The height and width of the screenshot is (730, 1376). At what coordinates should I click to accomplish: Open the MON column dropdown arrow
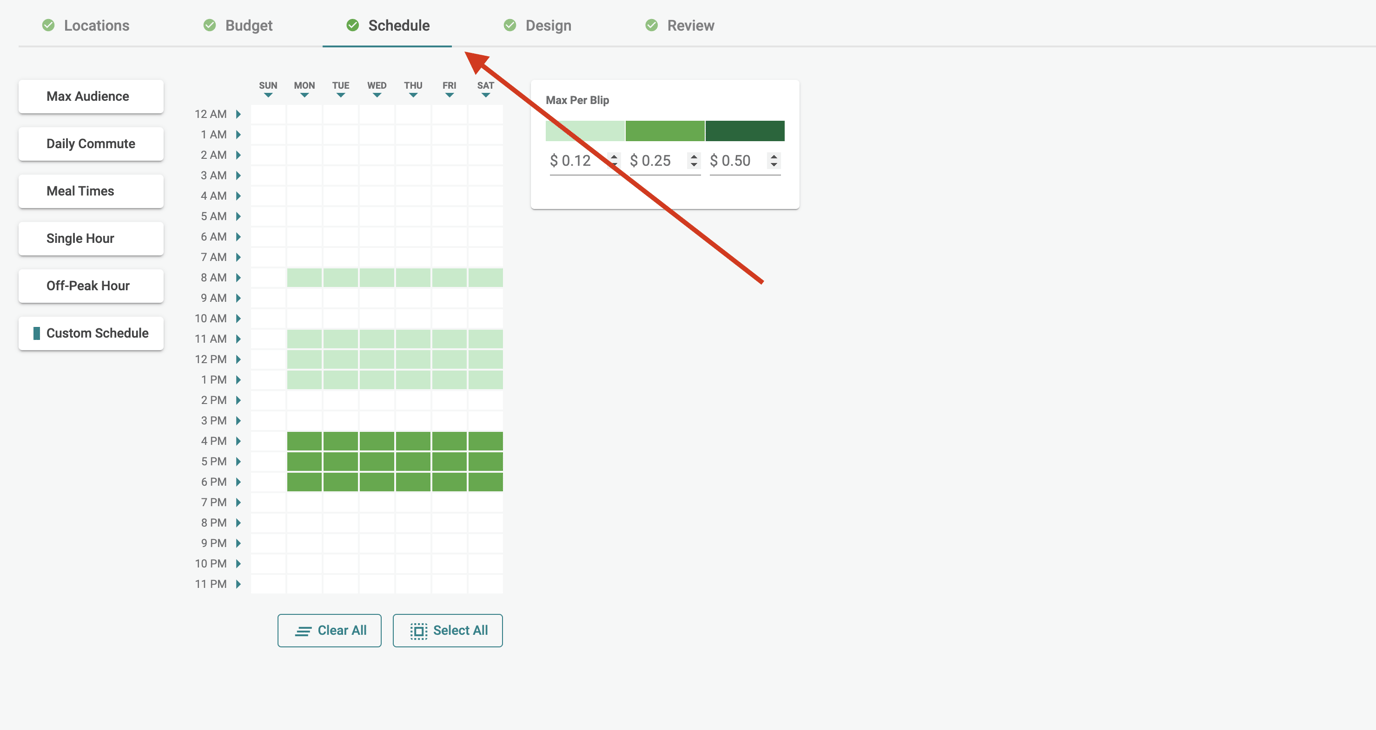click(x=304, y=93)
